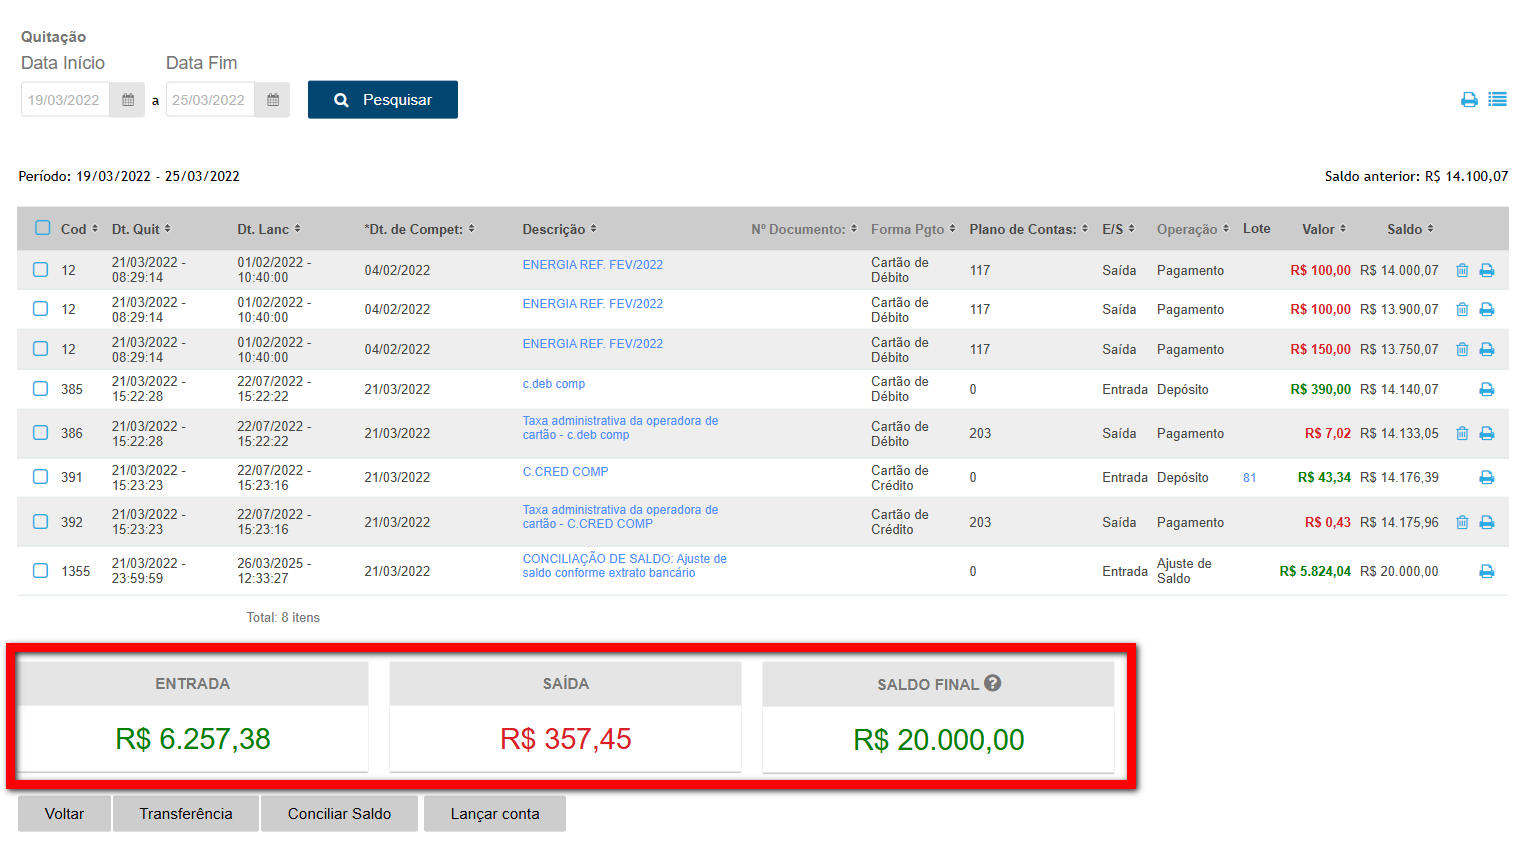Click the Data Início date field
Screen dimensions: 1529x849
pos(65,100)
